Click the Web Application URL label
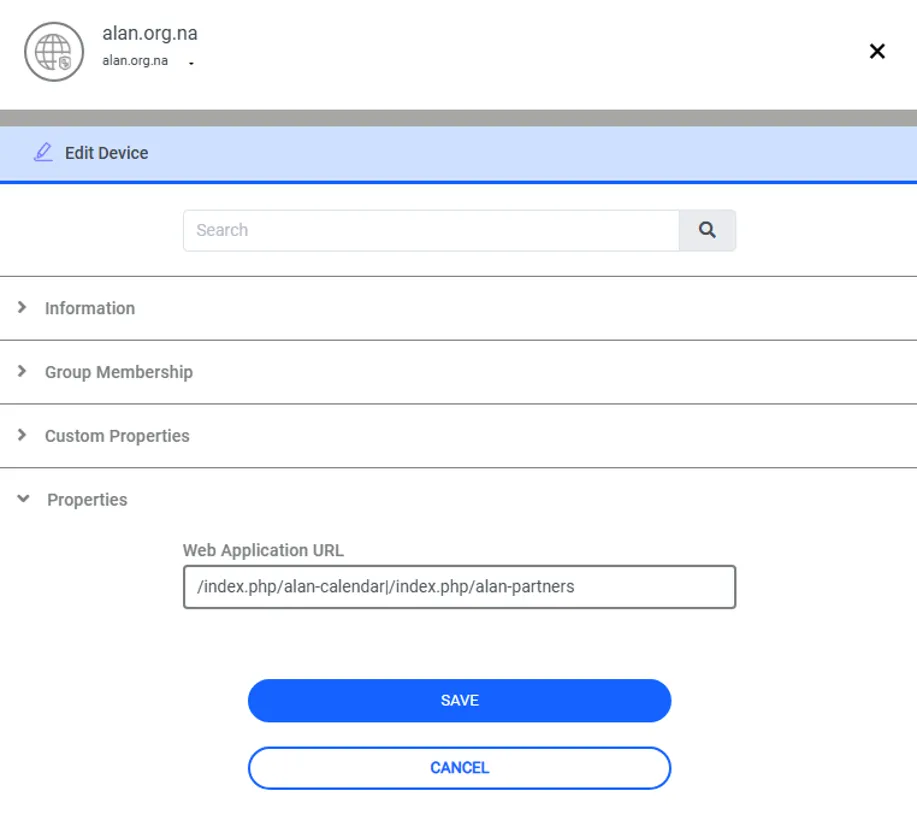917x838 pixels. pos(263,550)
